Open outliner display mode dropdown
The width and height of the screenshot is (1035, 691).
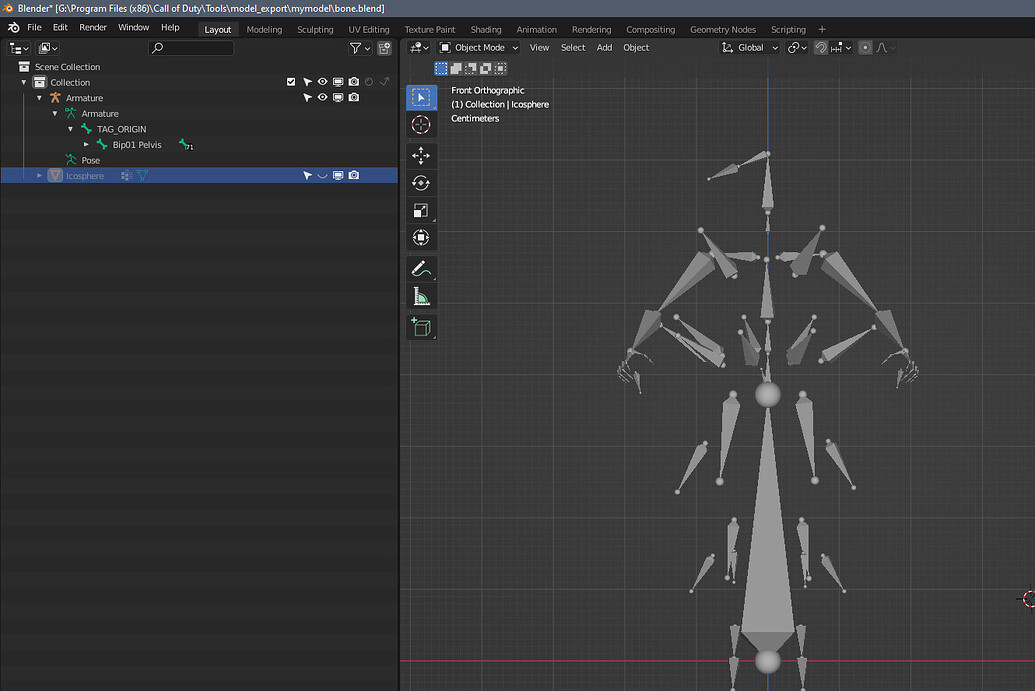tap(48, 48)
